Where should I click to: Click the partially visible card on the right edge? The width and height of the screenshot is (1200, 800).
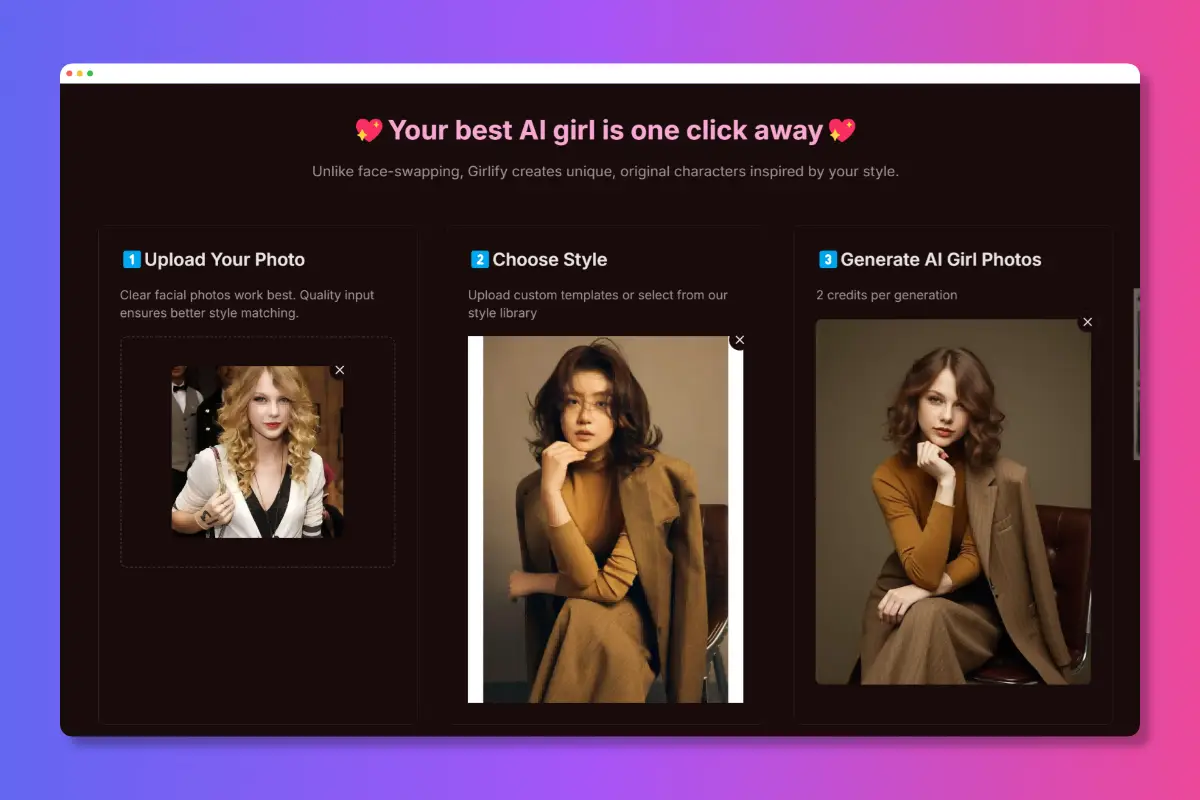pos(1135,375)
